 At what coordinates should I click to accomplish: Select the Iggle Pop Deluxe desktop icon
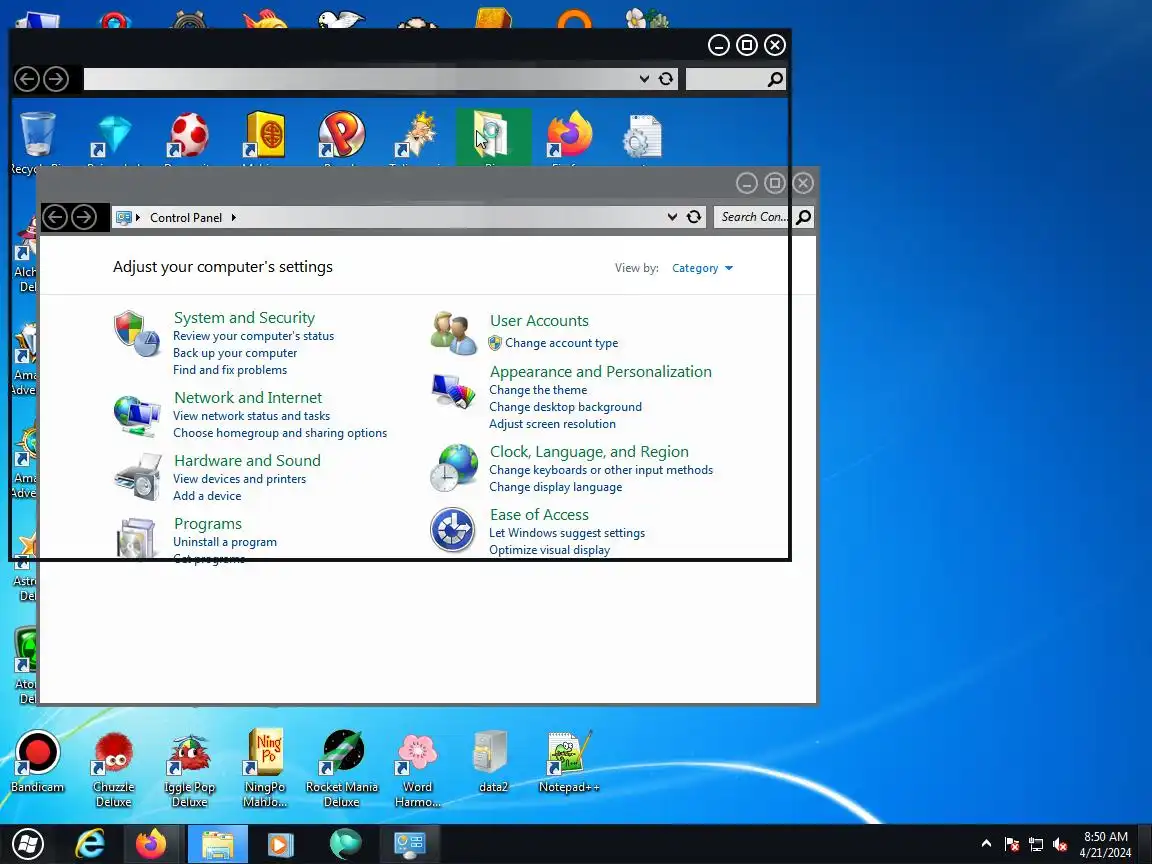(x=190, y=768)
